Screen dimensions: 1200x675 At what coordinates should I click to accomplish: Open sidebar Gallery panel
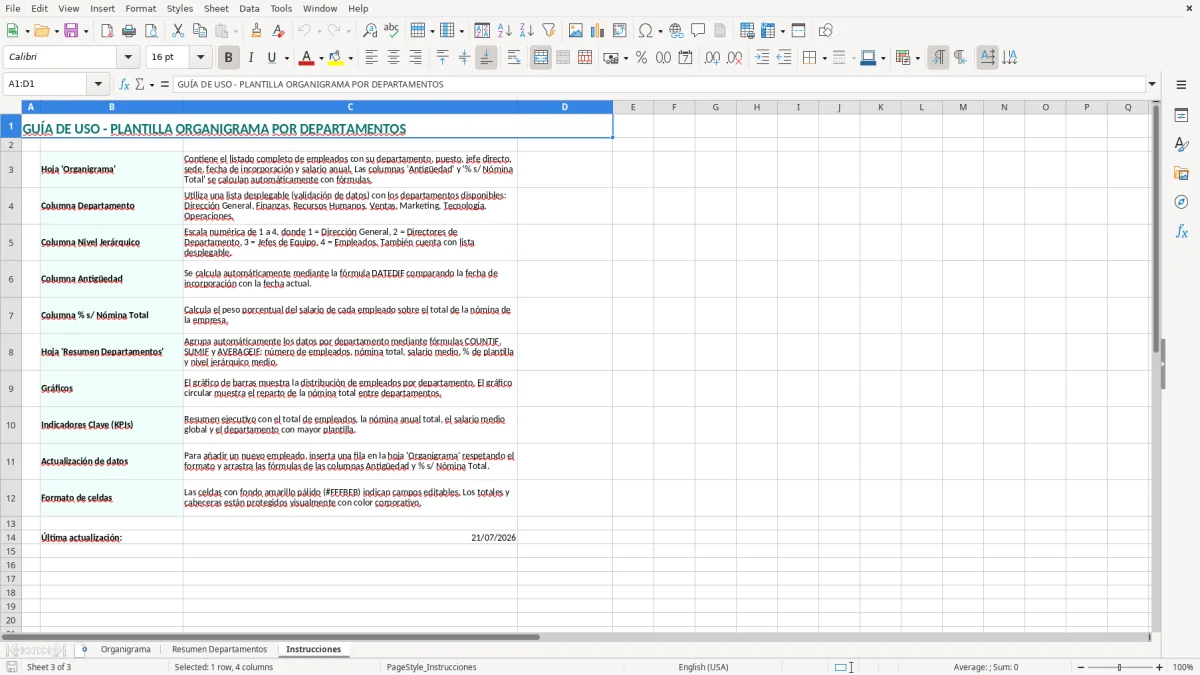[x=1181, y=174]
